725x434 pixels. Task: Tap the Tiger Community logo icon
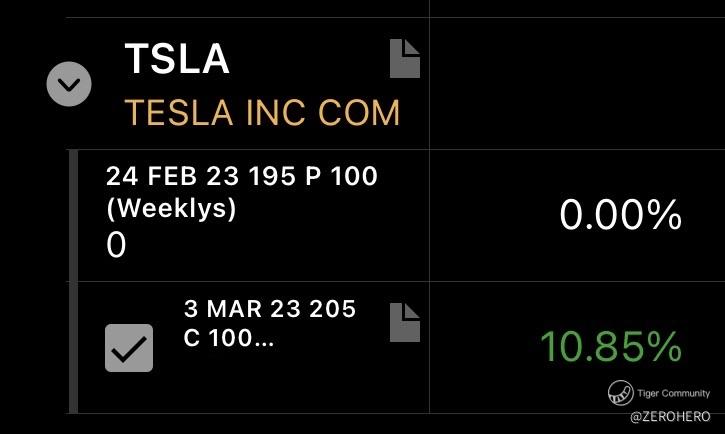coord(621,393)
